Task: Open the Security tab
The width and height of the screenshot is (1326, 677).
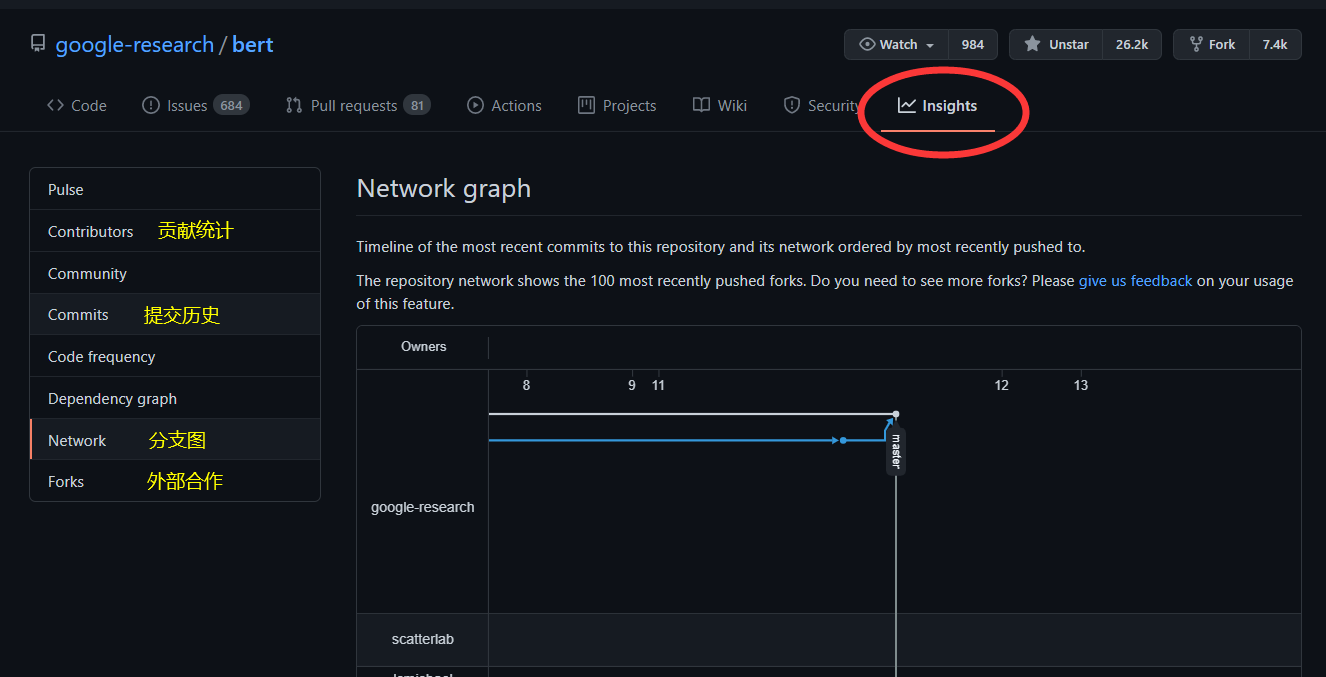Action: tap(821, 105)
